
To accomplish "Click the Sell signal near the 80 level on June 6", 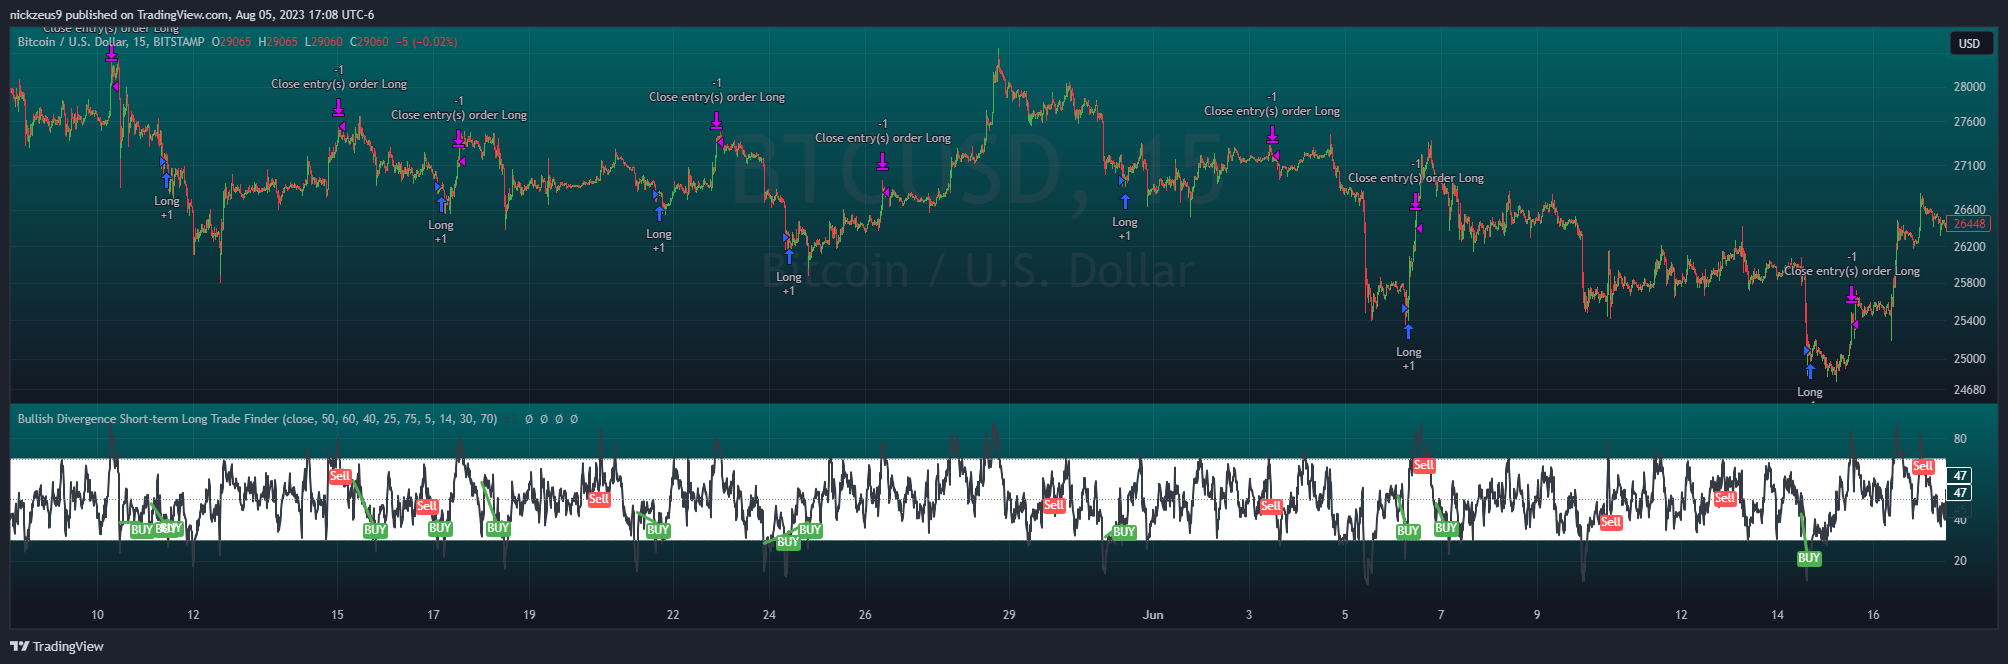I will pyautogui.click(x=1424, y=465).
